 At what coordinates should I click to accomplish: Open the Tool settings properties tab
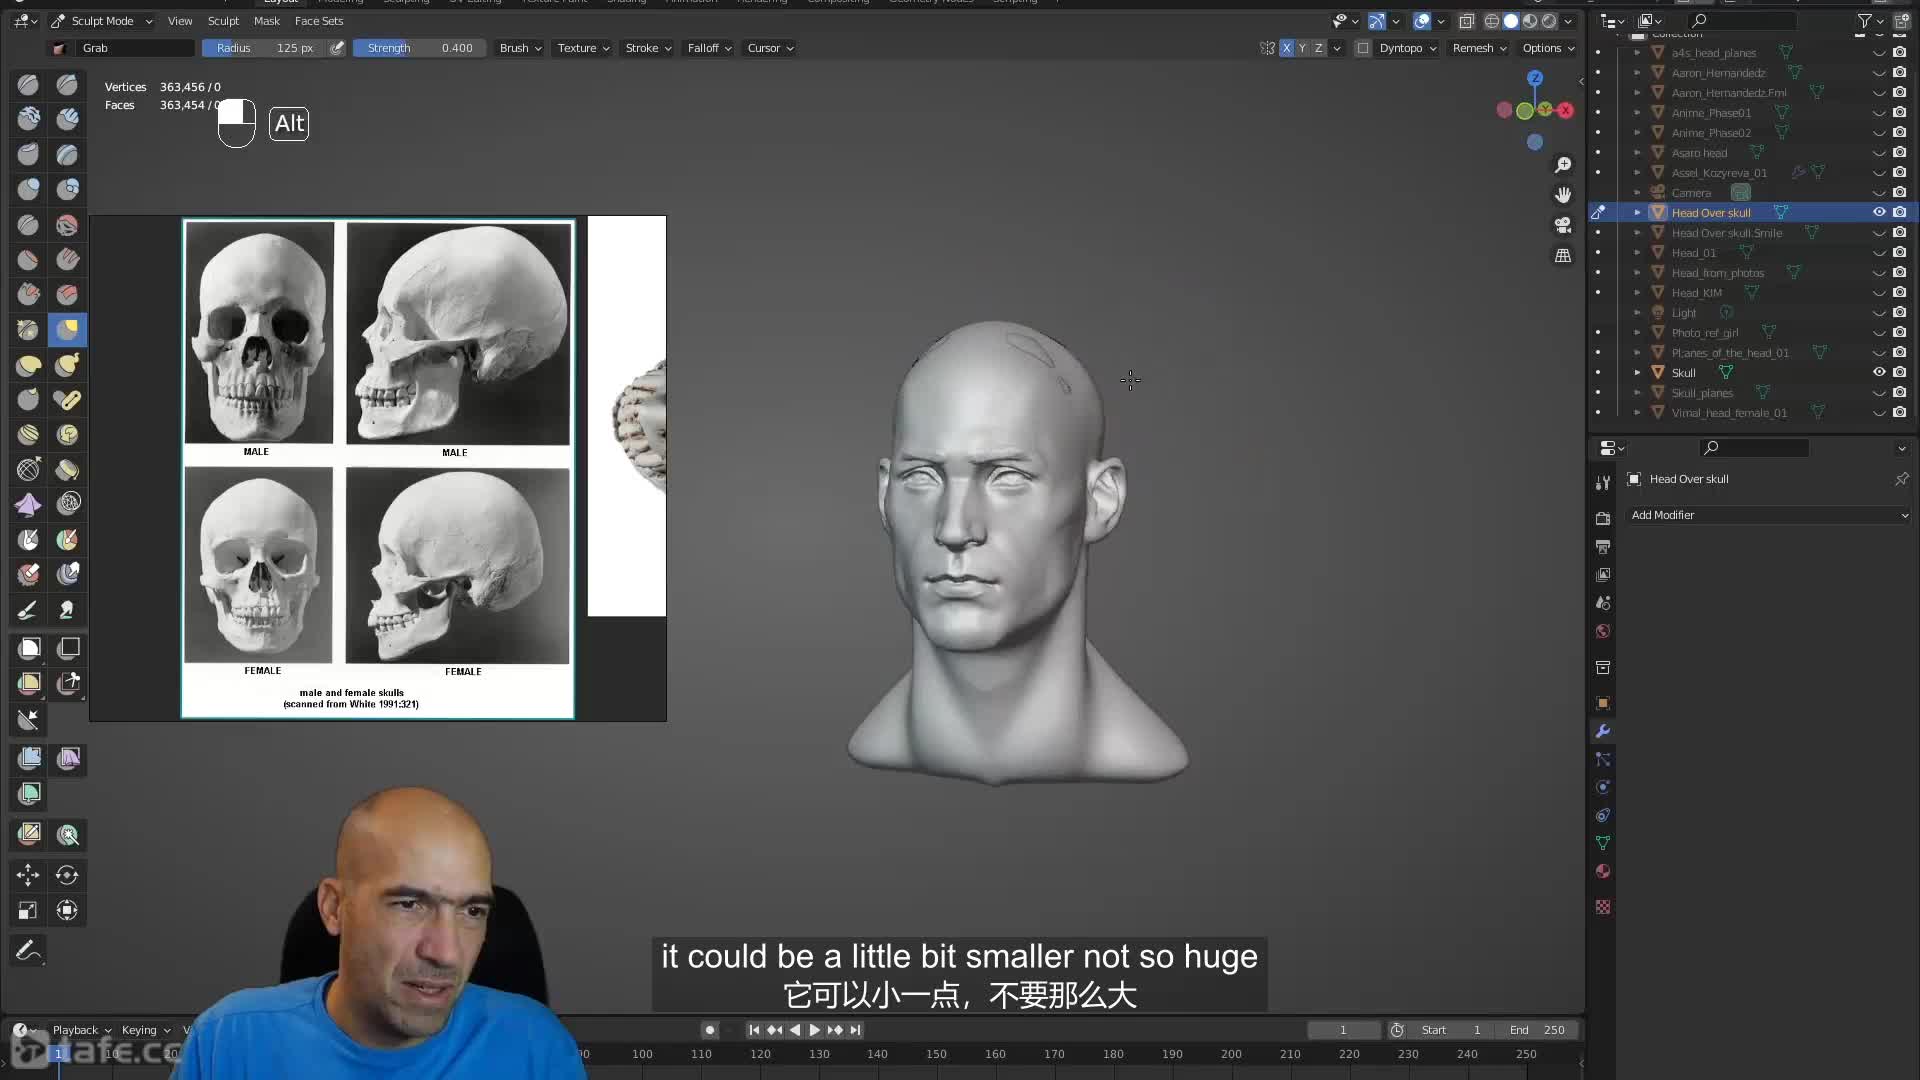tap(1603, 482)
